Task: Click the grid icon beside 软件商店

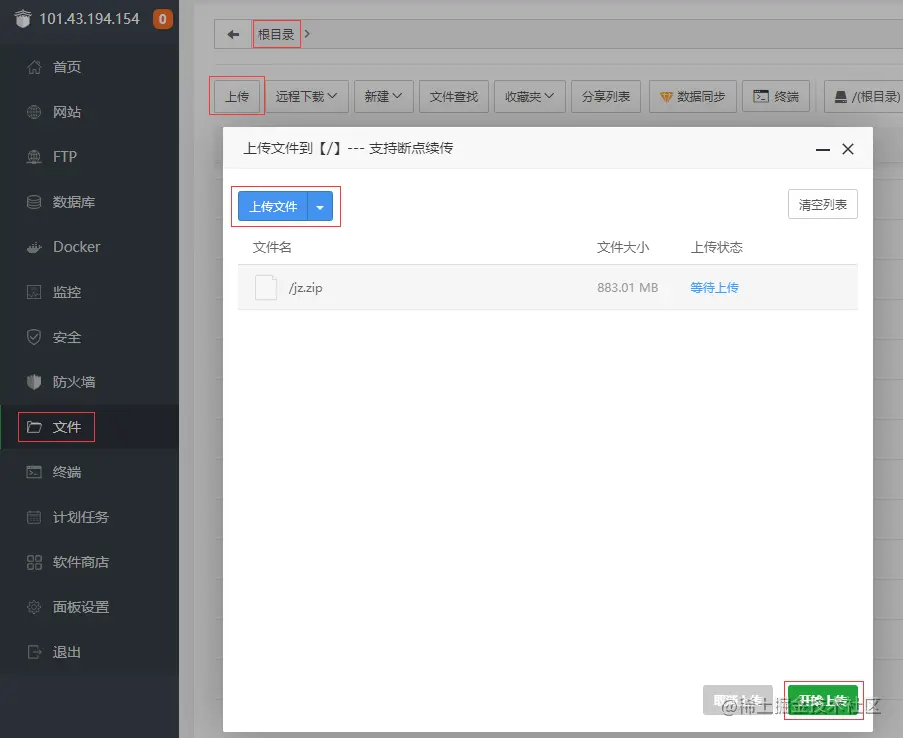Action: [x=34, y=562]
